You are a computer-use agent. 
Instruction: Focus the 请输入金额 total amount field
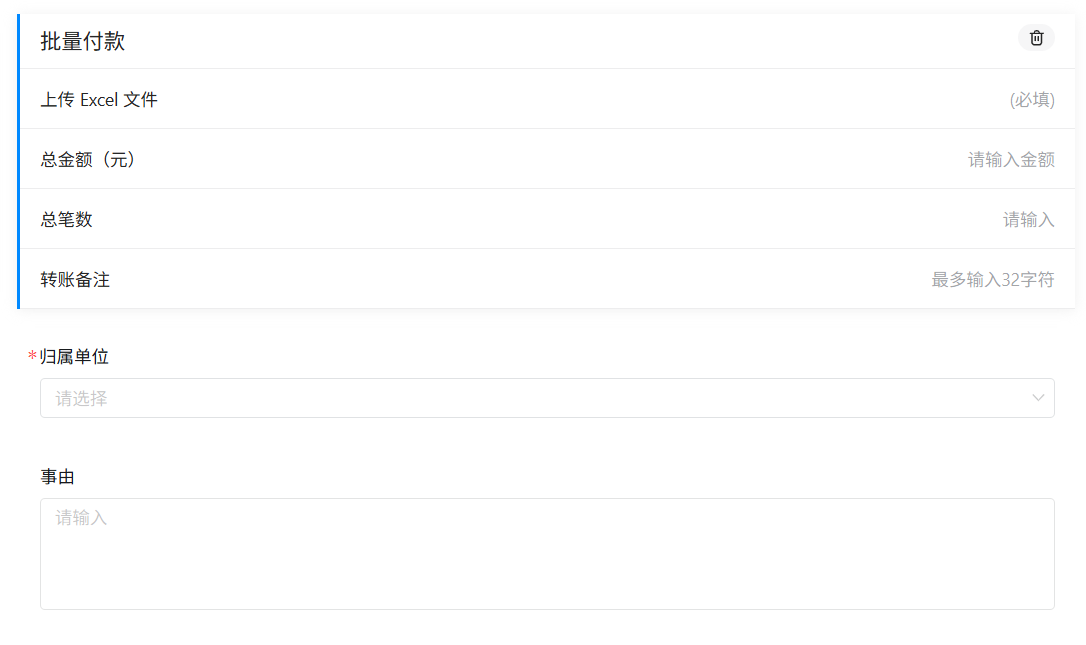point(1010,160)
